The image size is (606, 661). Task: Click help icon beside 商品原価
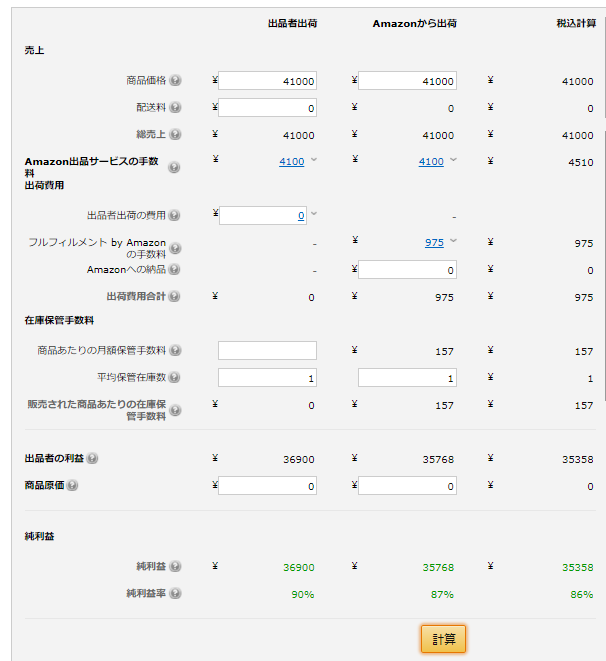(72, 486)
